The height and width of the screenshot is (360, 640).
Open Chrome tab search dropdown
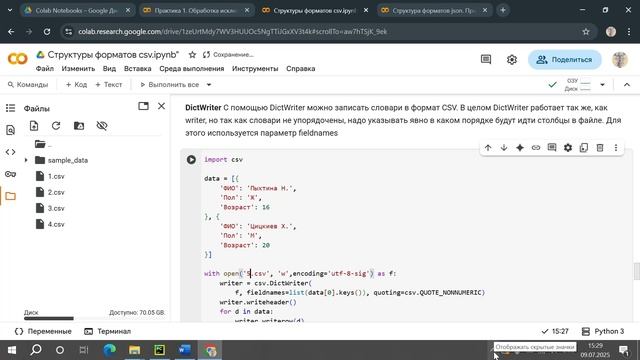click(9, 10)
